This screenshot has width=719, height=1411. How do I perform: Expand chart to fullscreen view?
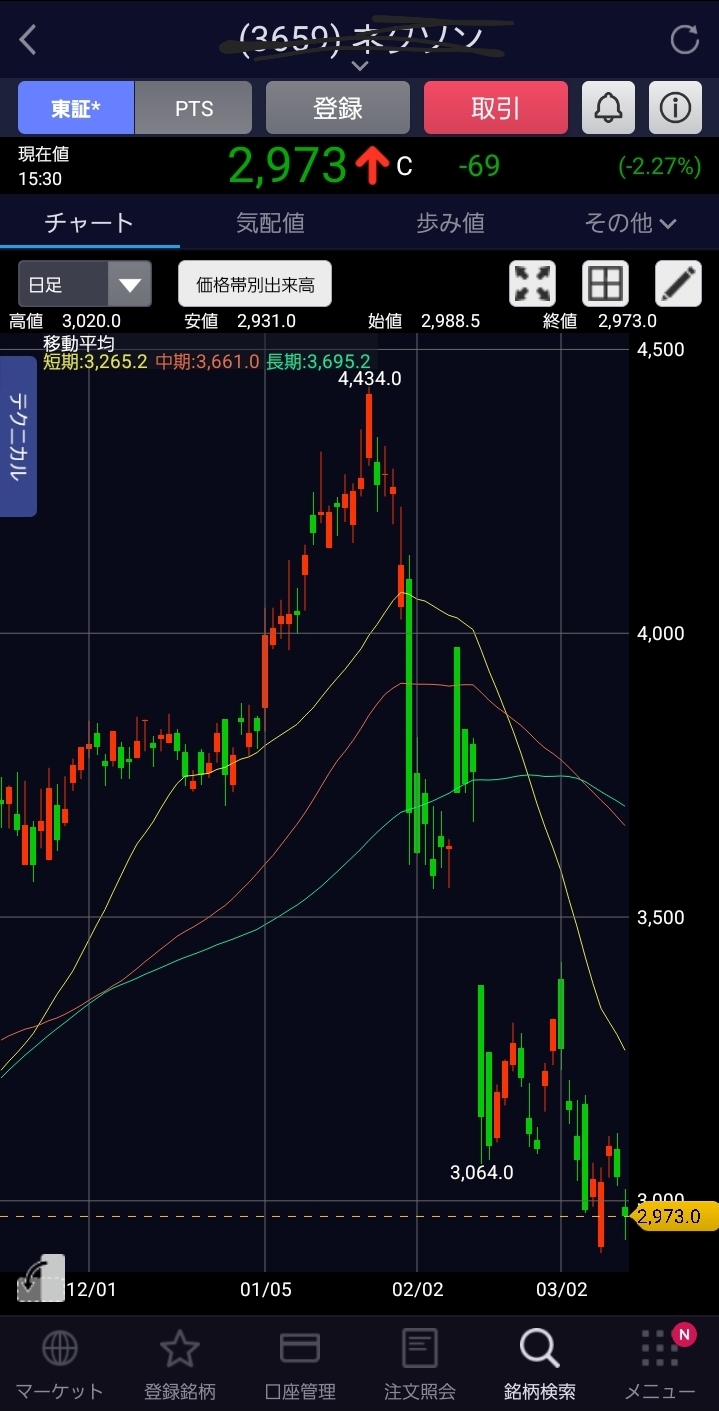pos(532,284)
